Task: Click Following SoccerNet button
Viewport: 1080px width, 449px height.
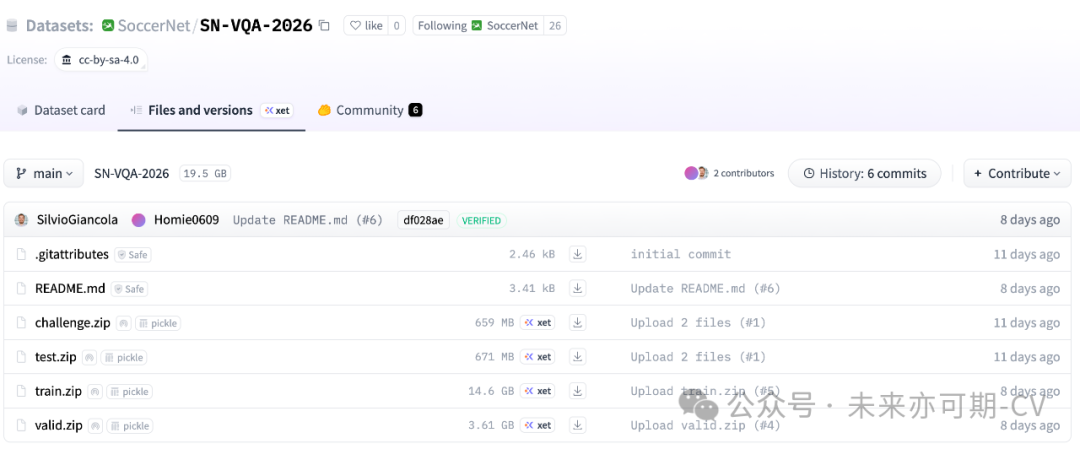Action: (x=478, y=25)
